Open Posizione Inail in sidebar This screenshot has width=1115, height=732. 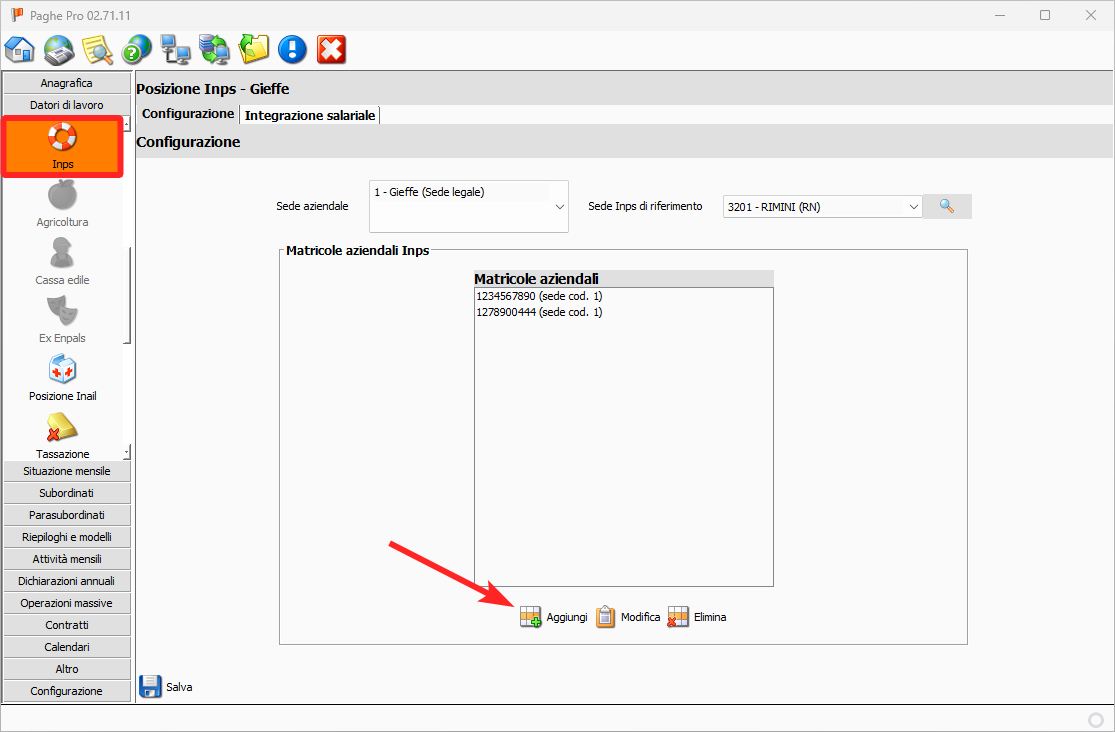click(x=63, y=378)
